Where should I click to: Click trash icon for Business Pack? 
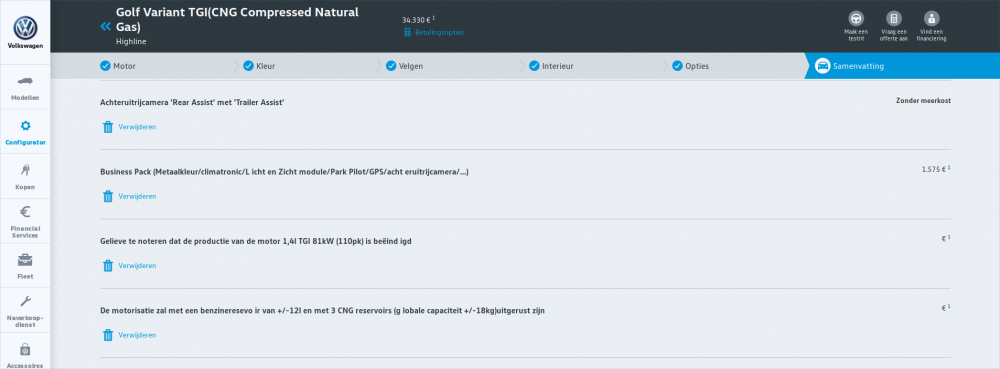click(x=108, y=196)
